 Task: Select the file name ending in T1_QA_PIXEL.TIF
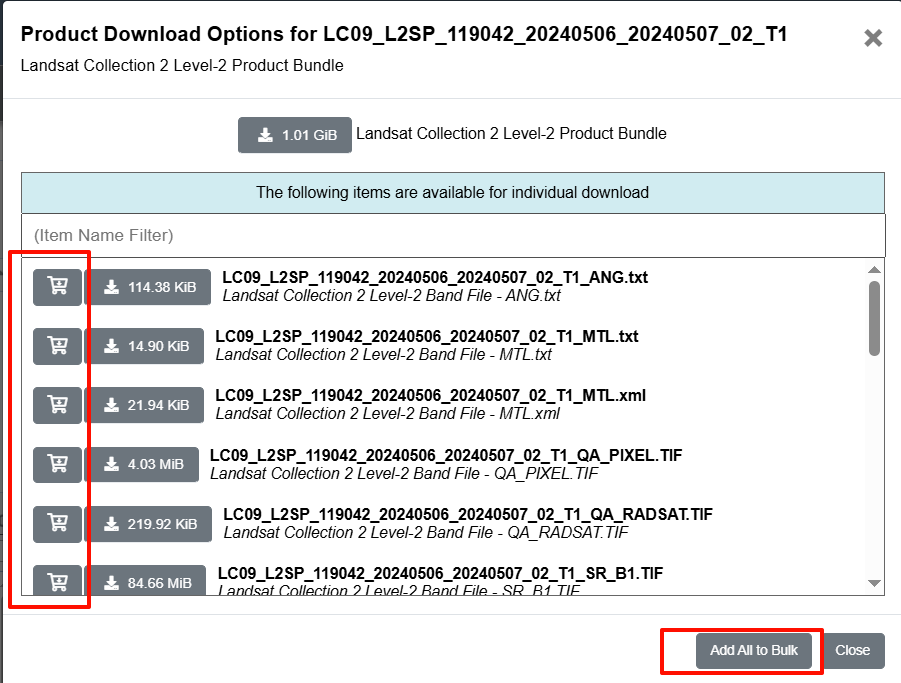click(446, 456)
